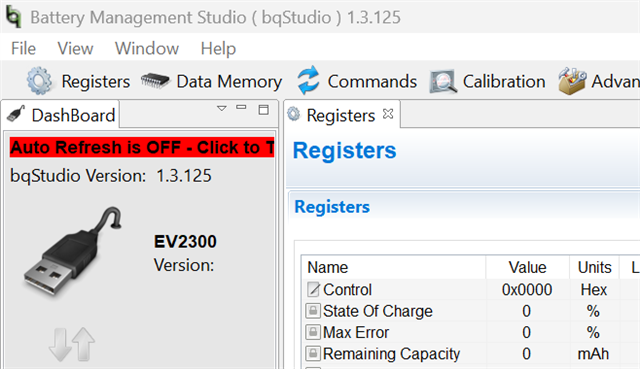Open Data Memory chip icon
Viewport: 640px width, 369px height.
click(x=155, y=80)
